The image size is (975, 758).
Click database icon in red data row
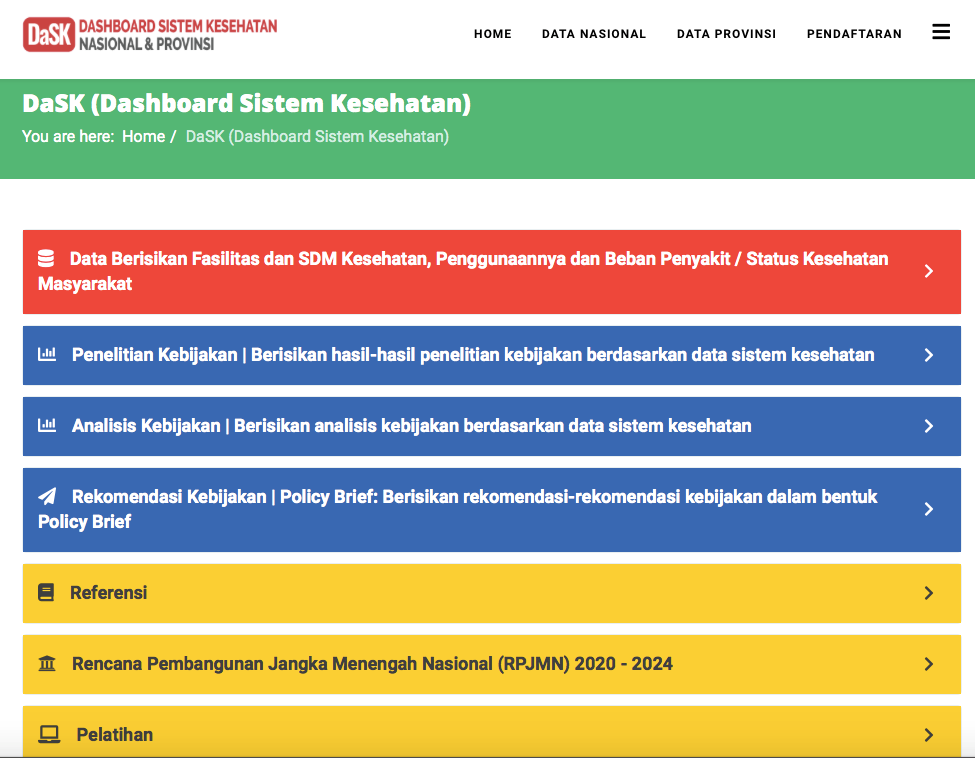[46, 258]
